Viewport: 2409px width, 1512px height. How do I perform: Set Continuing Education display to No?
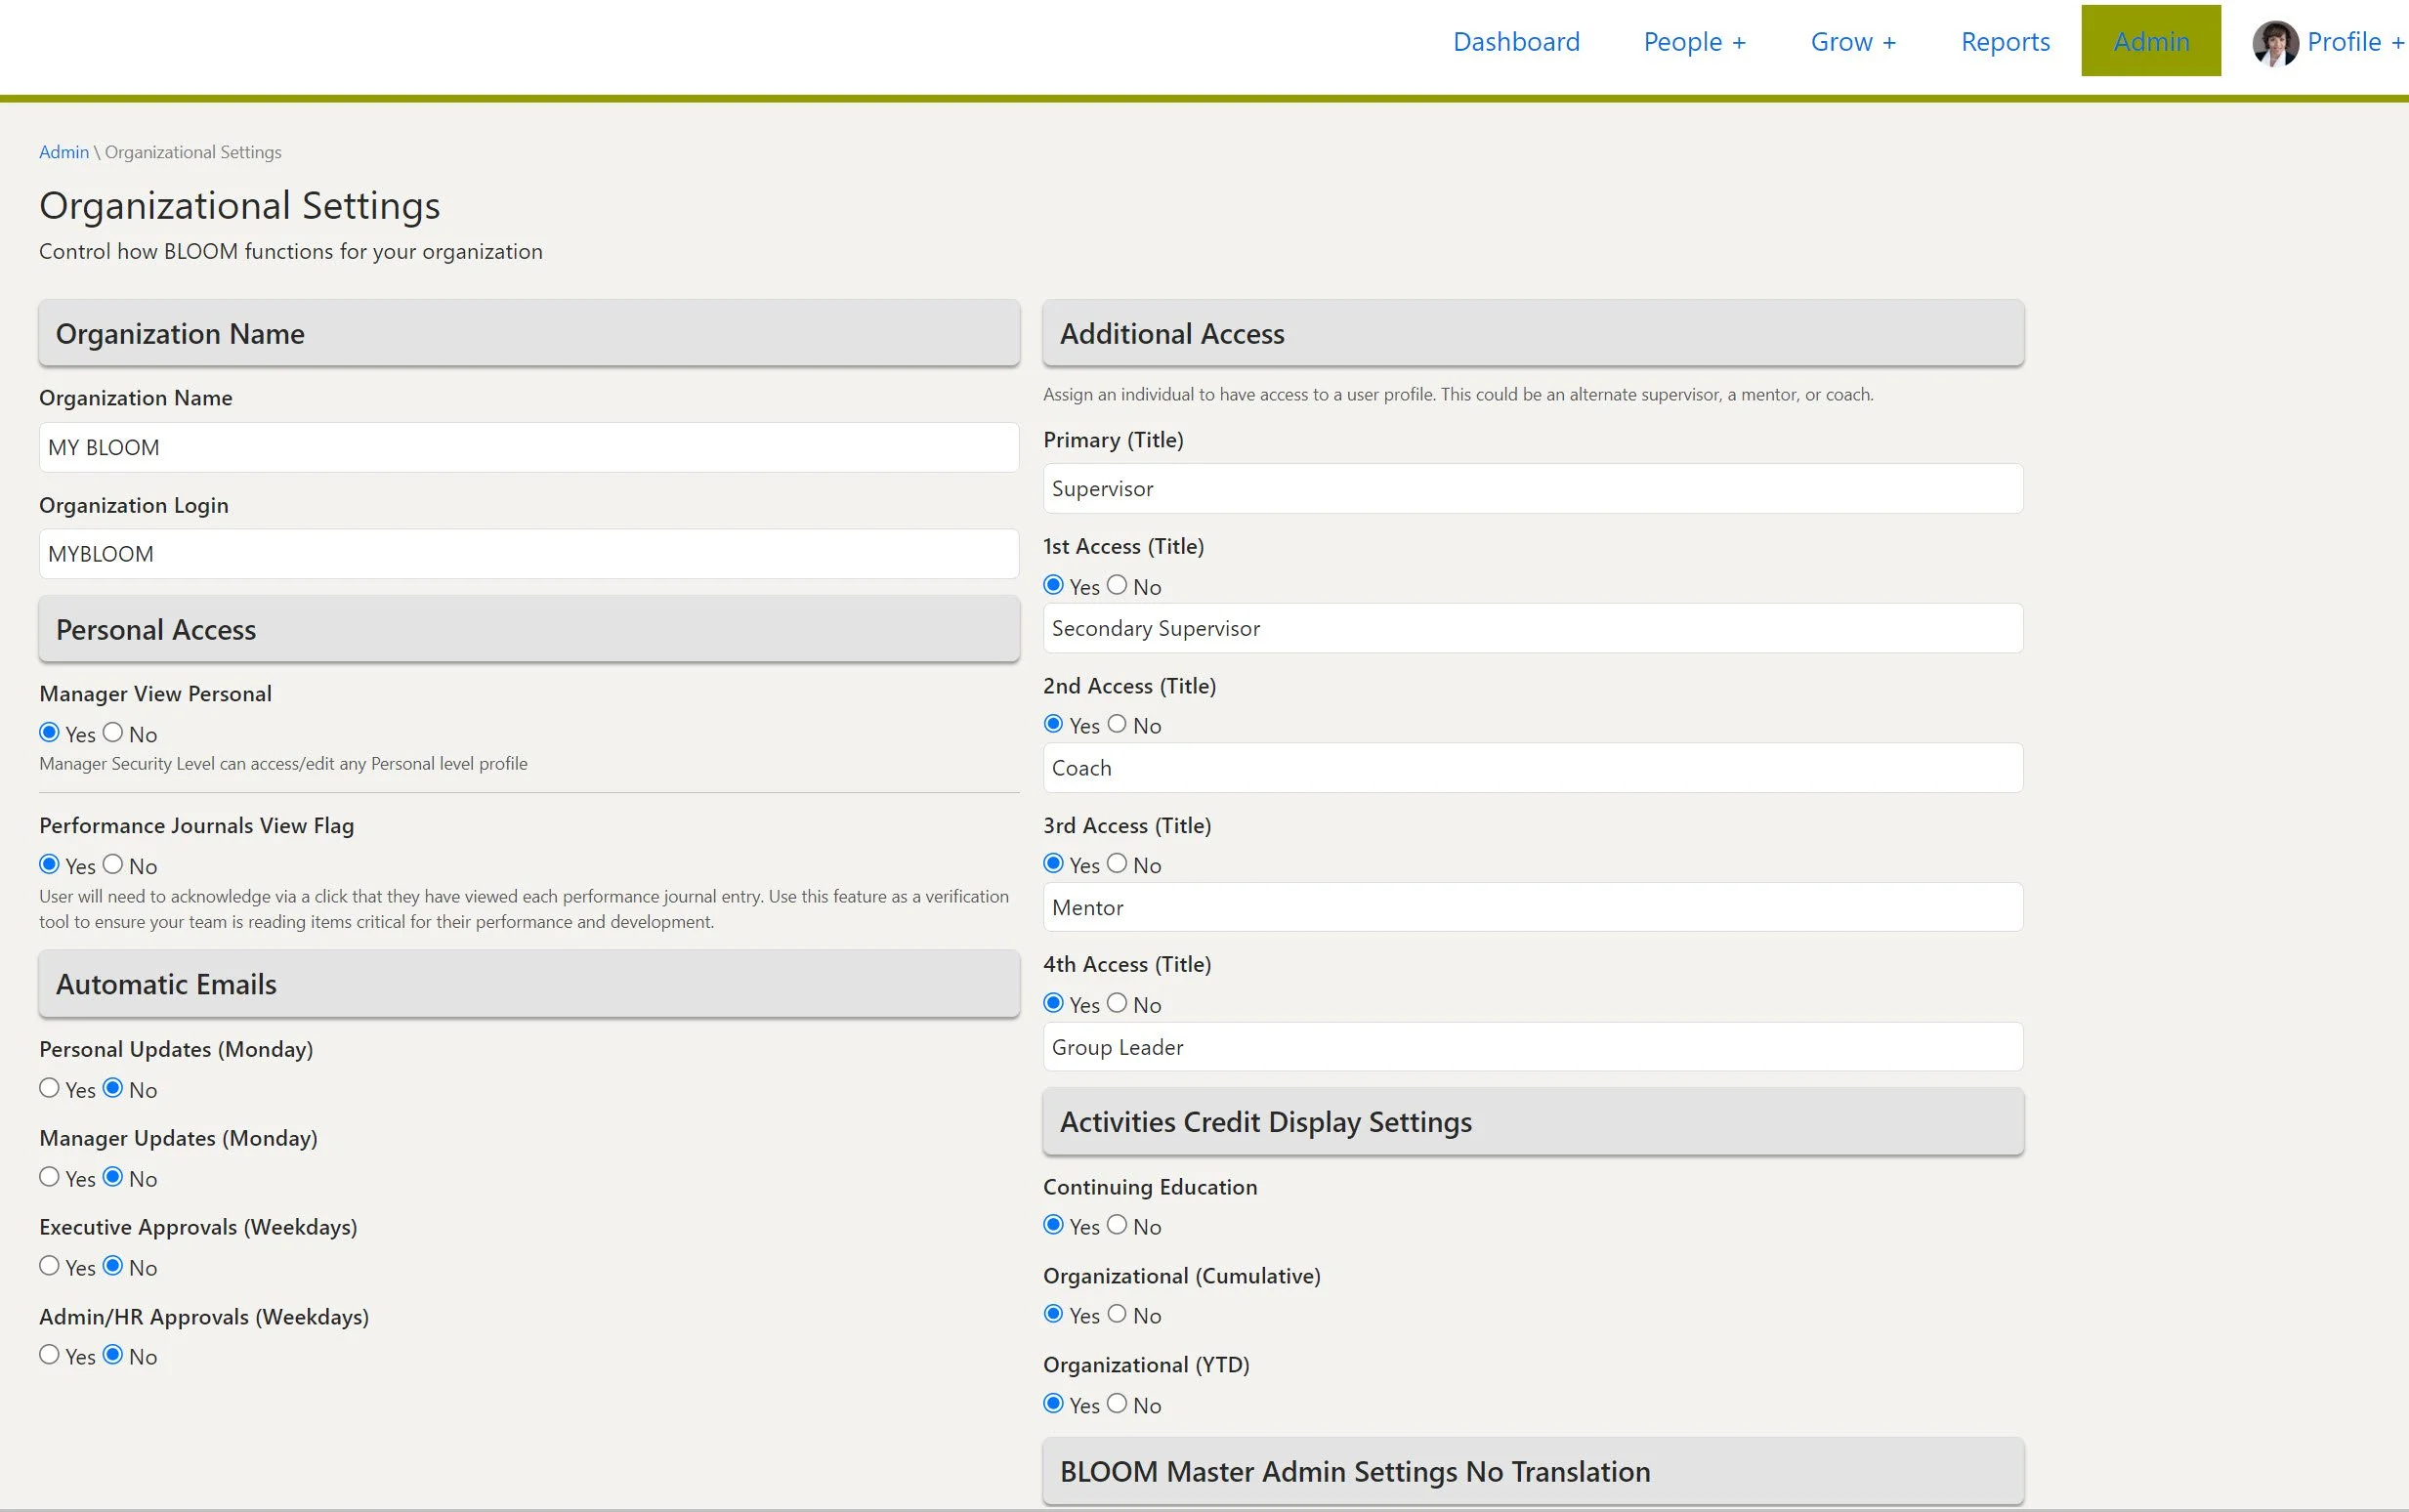1117,1225
